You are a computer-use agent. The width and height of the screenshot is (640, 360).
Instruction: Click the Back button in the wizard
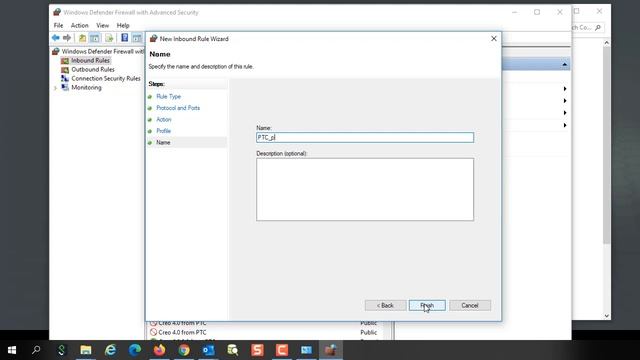pos(385,305)
